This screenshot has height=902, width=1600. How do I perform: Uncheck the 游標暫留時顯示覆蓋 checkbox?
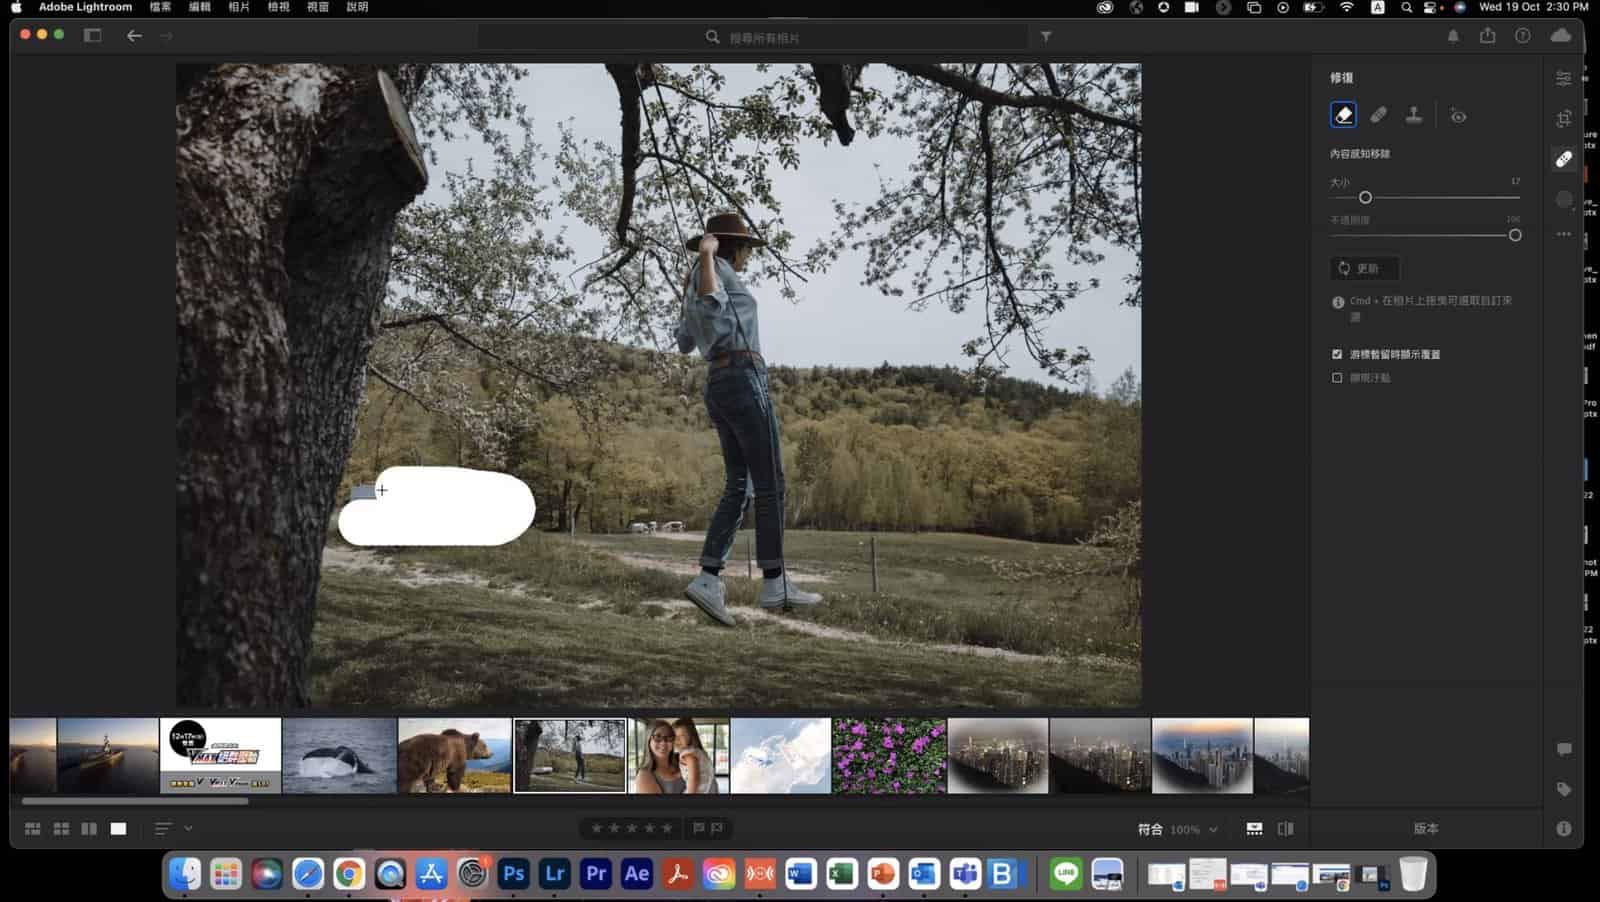(x=1337, y=354)
